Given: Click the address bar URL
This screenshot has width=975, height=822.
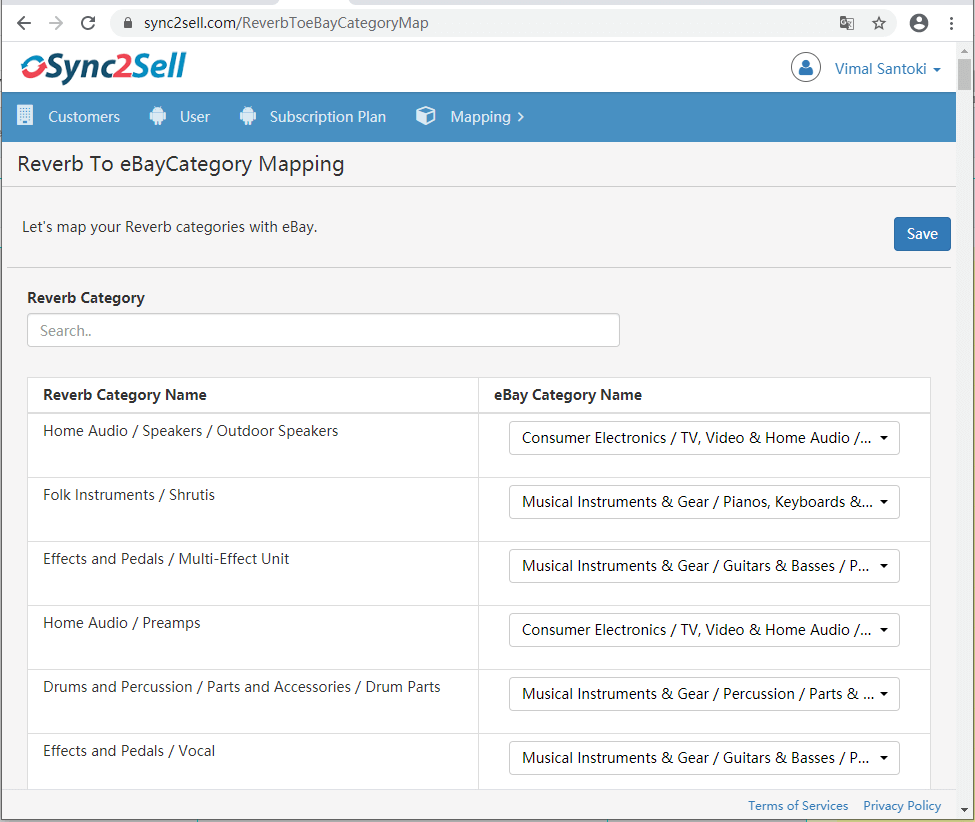Looking at the screenshot, I should (286, 23).
